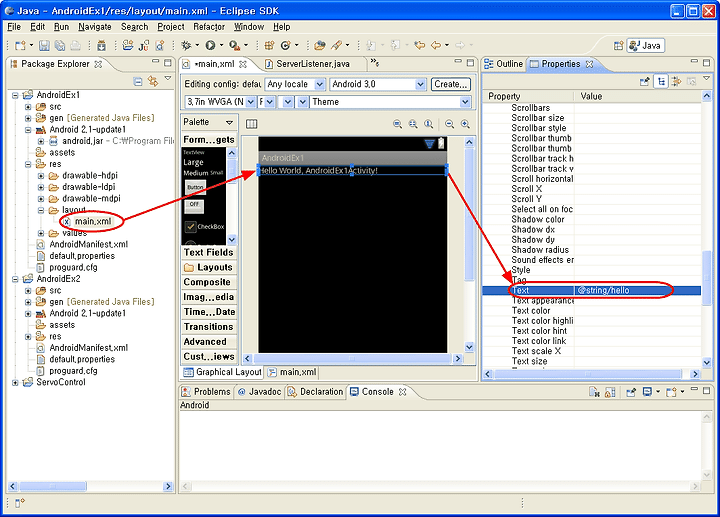Open the Text Fields palette category

[x=209, y=252]
